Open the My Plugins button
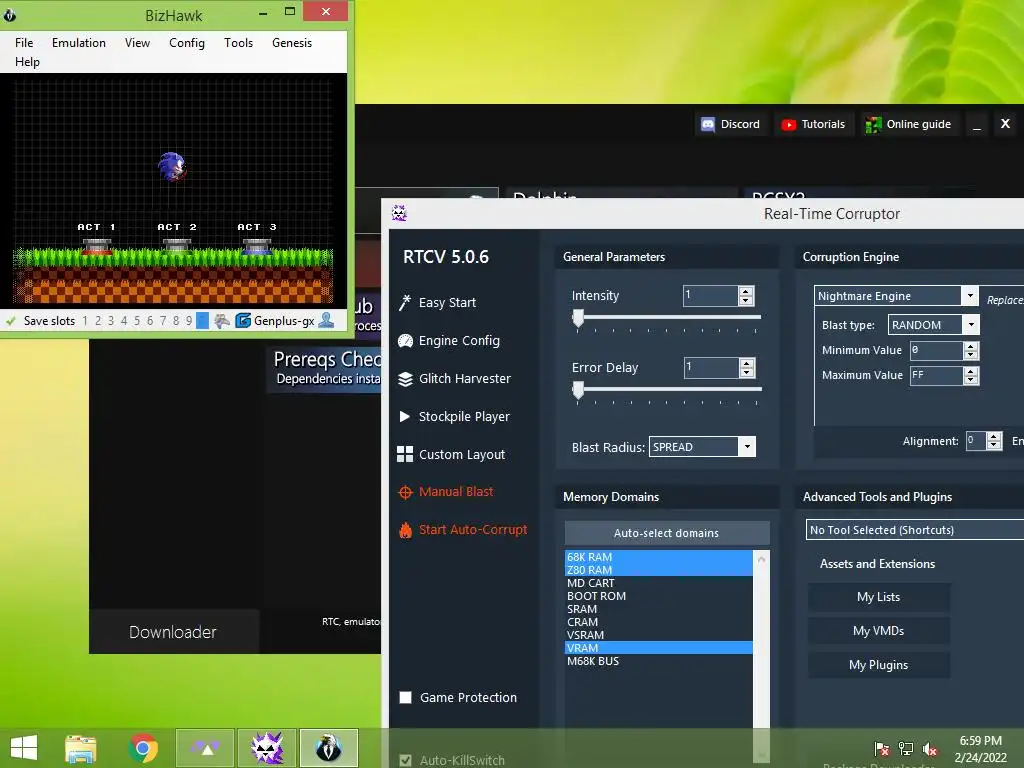1024x768 pixels. [878, 665]
